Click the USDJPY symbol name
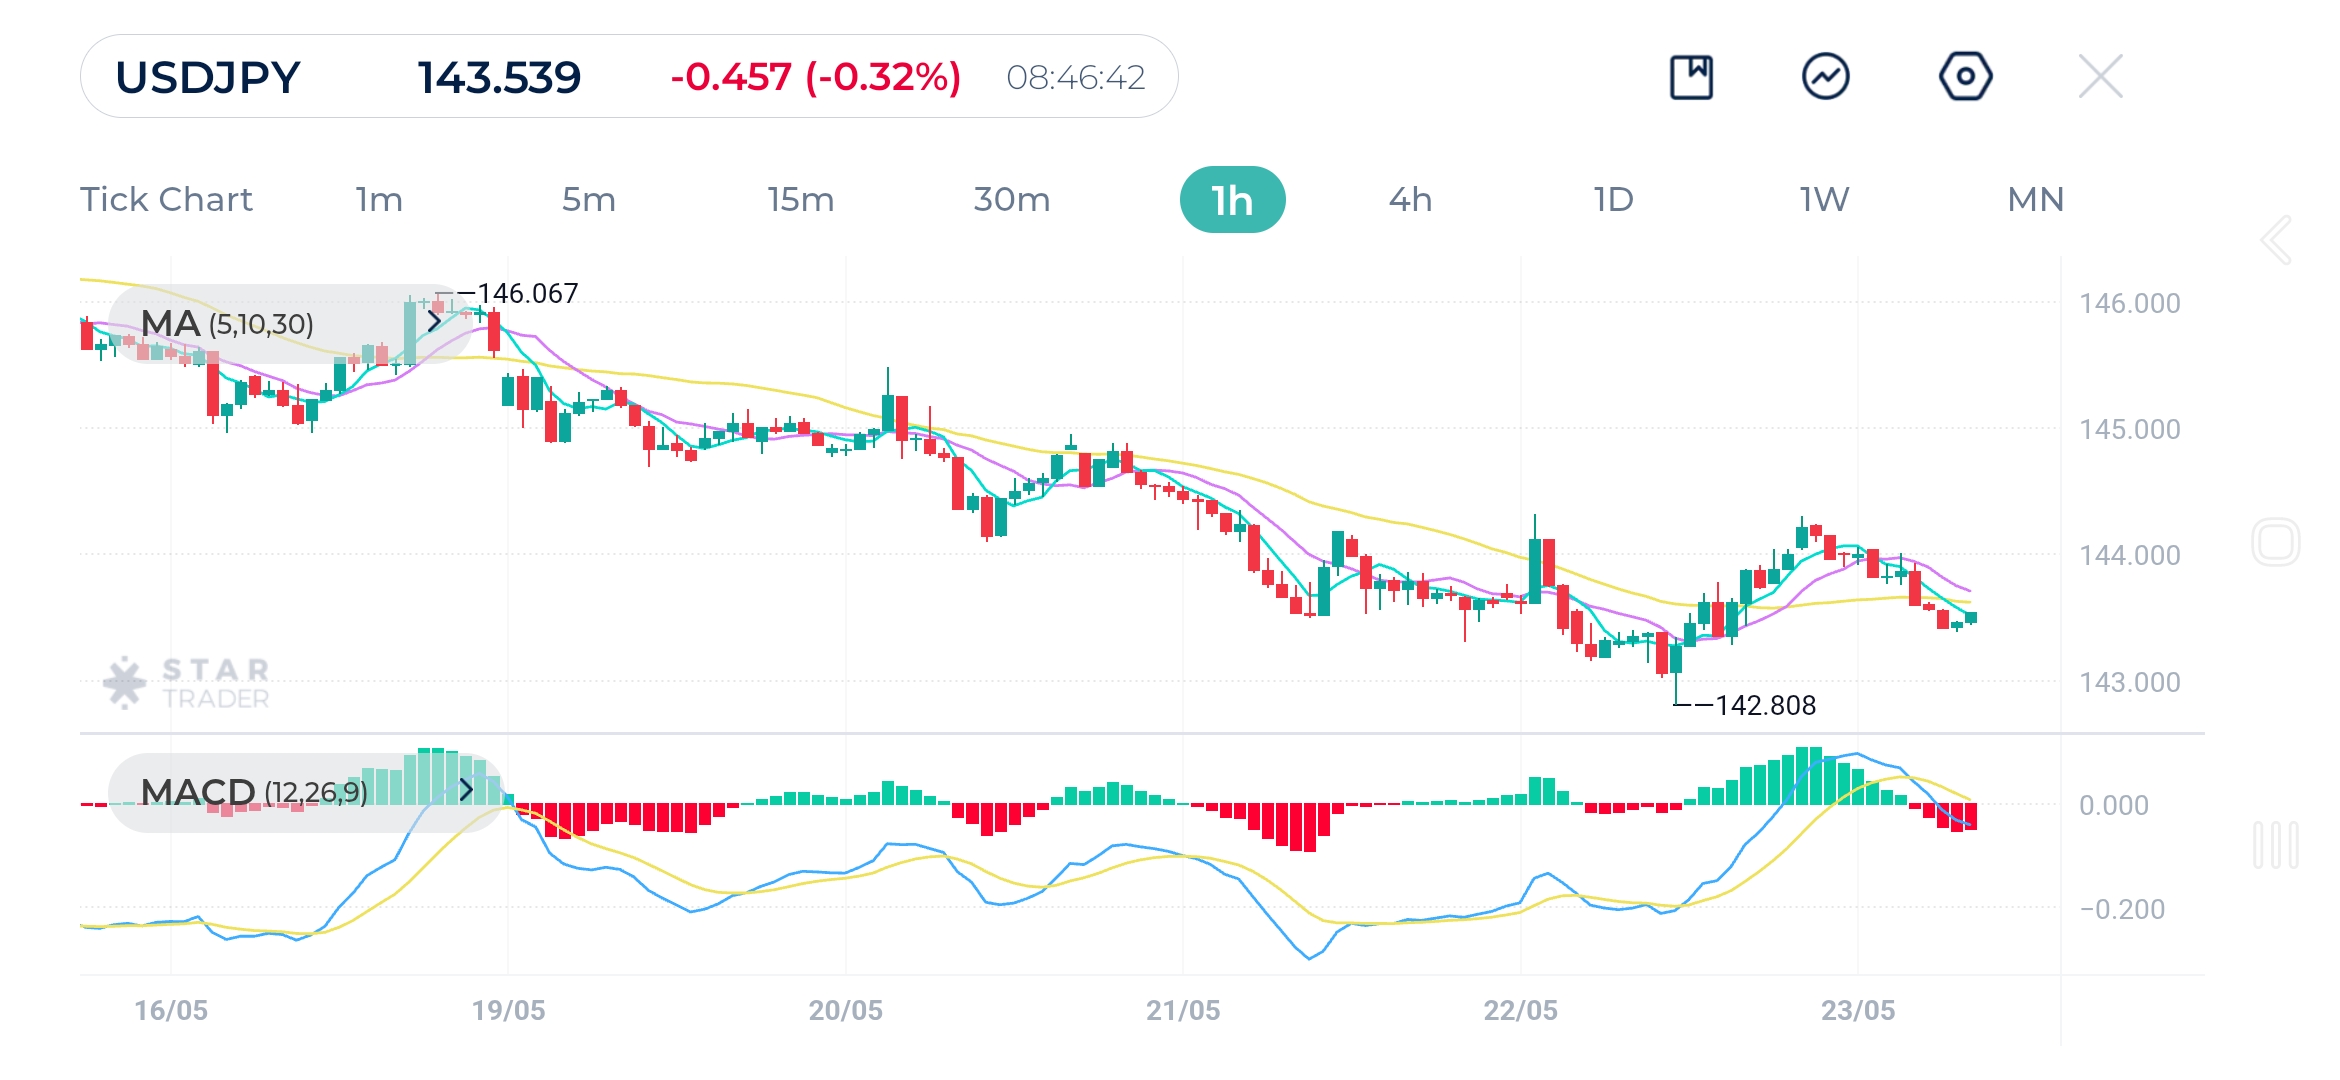2340x1080 pixels. 208,77
